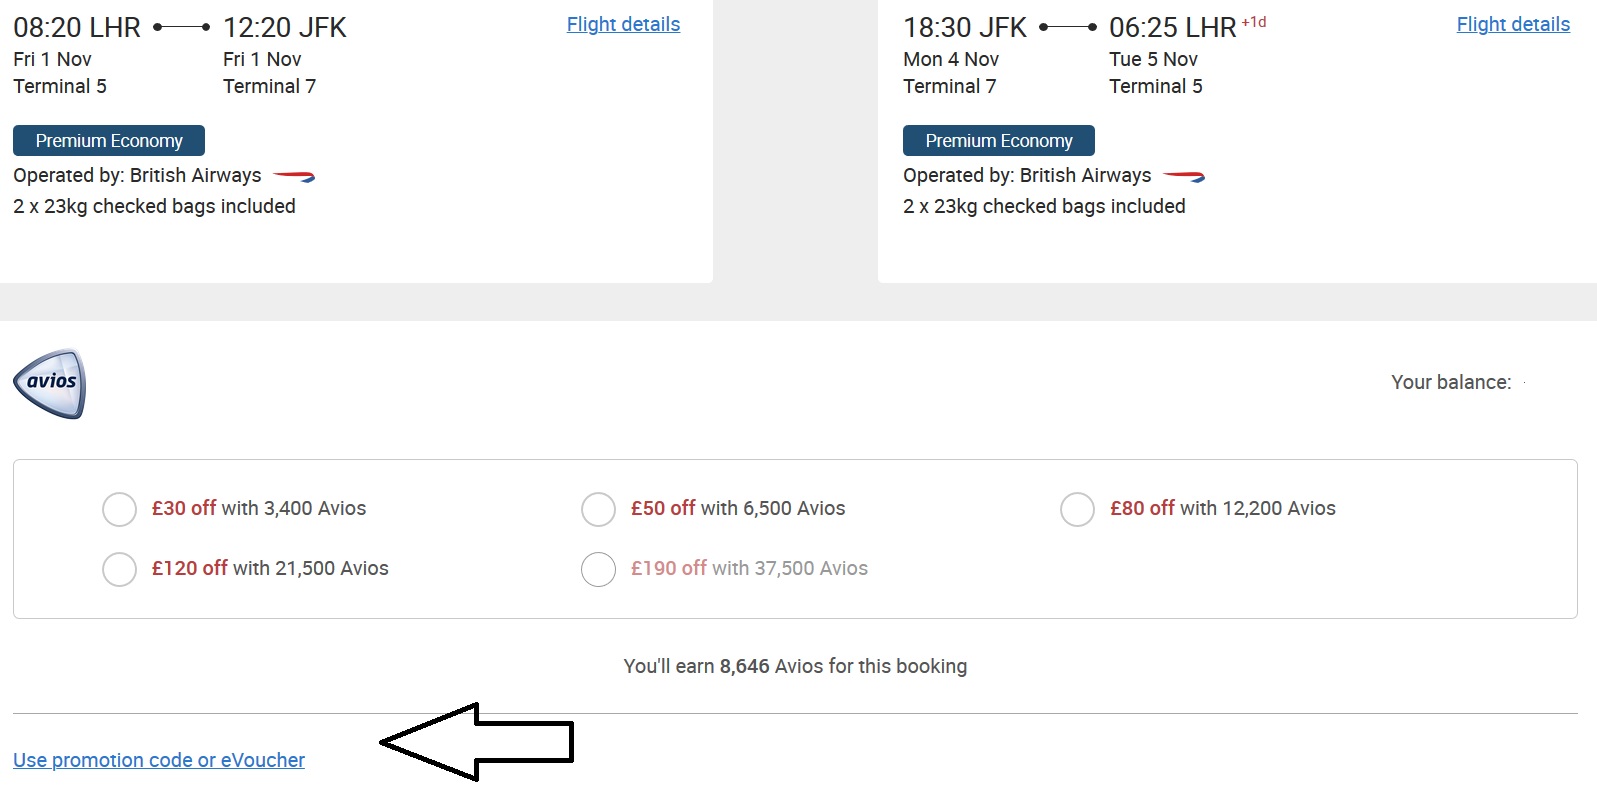The height and width of the screenshot is (785, 1597).
Task: Choose £80 off with 12,200 Avios
Action: (1078, 509)
